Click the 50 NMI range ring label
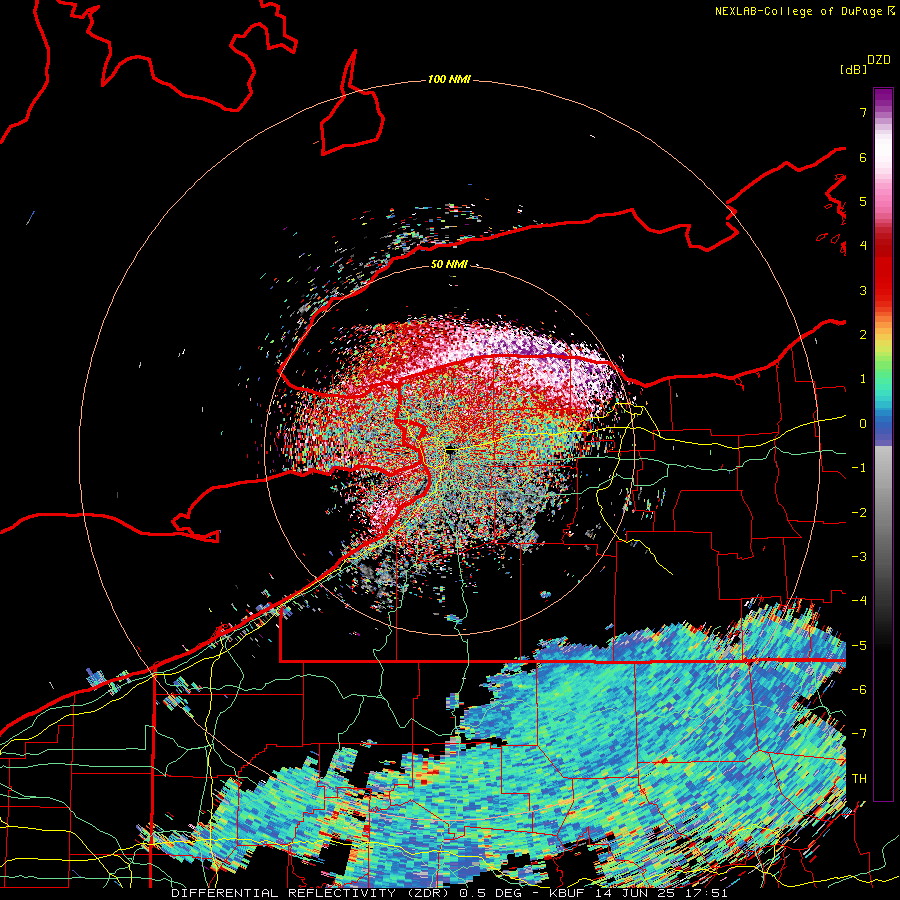This screenshot has width=900, height=900. pyautogui.click(x=449, y=264)
